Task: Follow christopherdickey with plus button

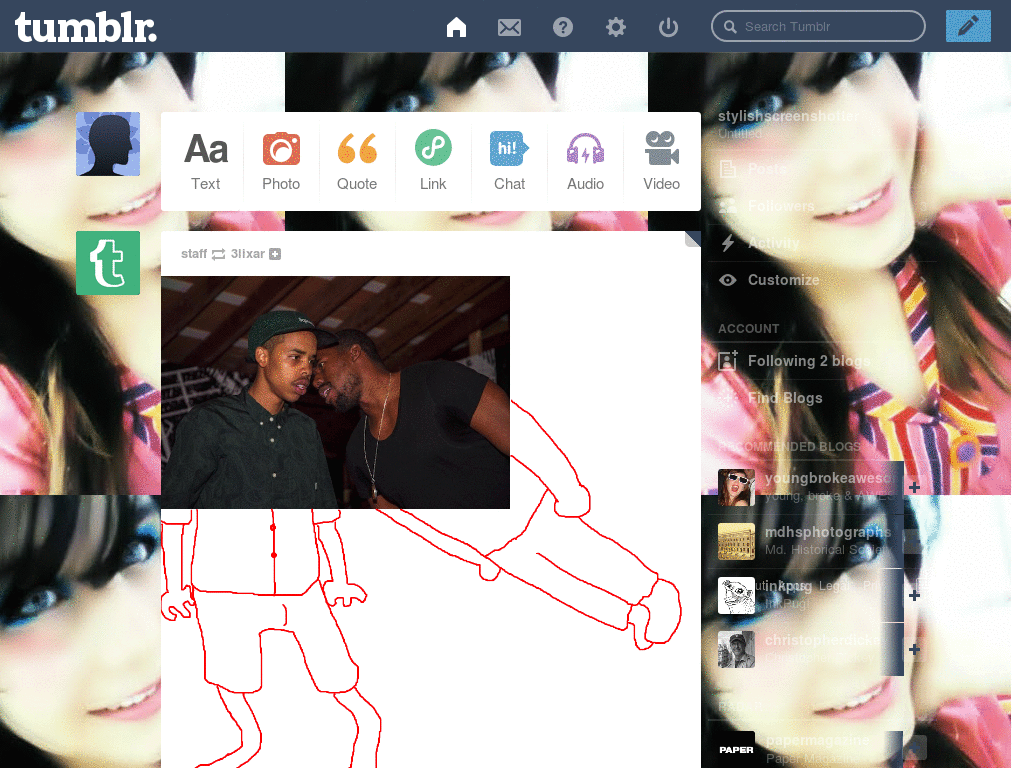Action: (914, 649)
